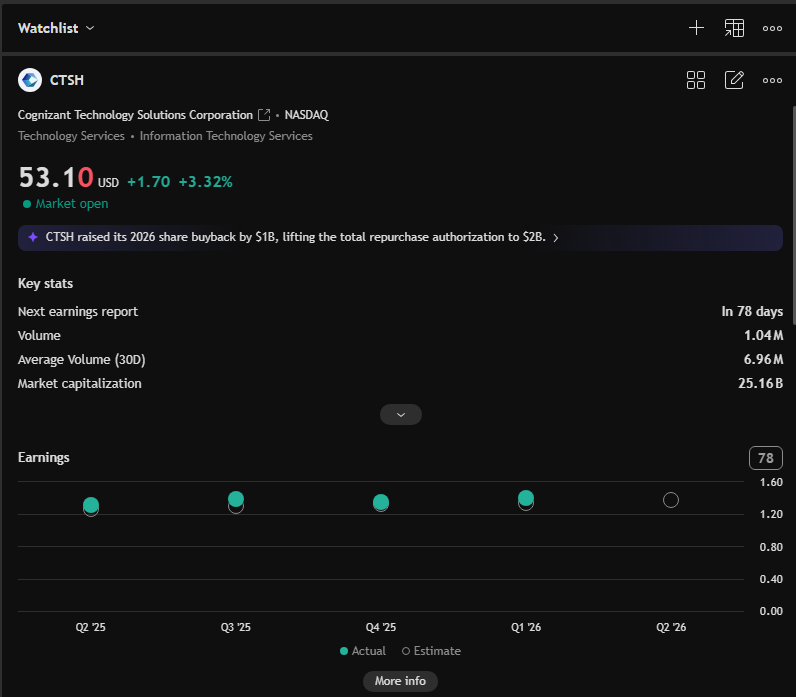Click the sparkle icon in the news banner
Image resolution: width=796 pixels, height=697 pixels.
pyautogui.click(x=33, y=237)
